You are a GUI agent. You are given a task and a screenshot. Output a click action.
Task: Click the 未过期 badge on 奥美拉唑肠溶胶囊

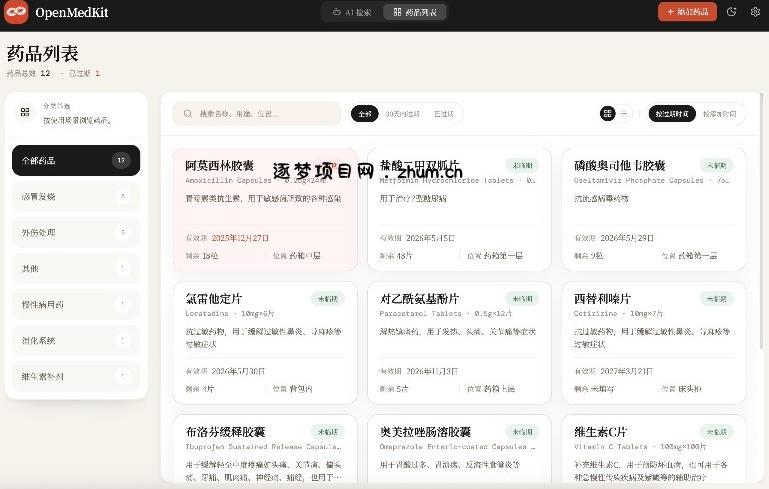coord(522,432)
